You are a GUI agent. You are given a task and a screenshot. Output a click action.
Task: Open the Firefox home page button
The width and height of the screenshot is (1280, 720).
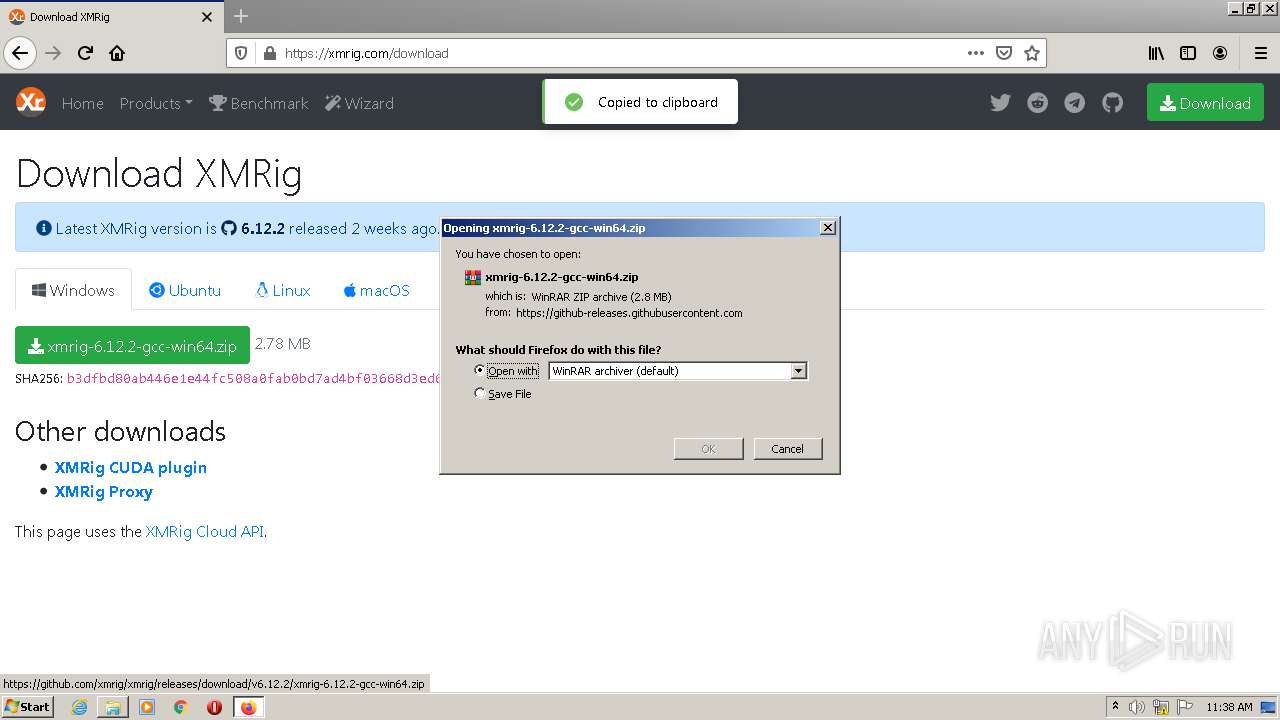pos(117,53)
